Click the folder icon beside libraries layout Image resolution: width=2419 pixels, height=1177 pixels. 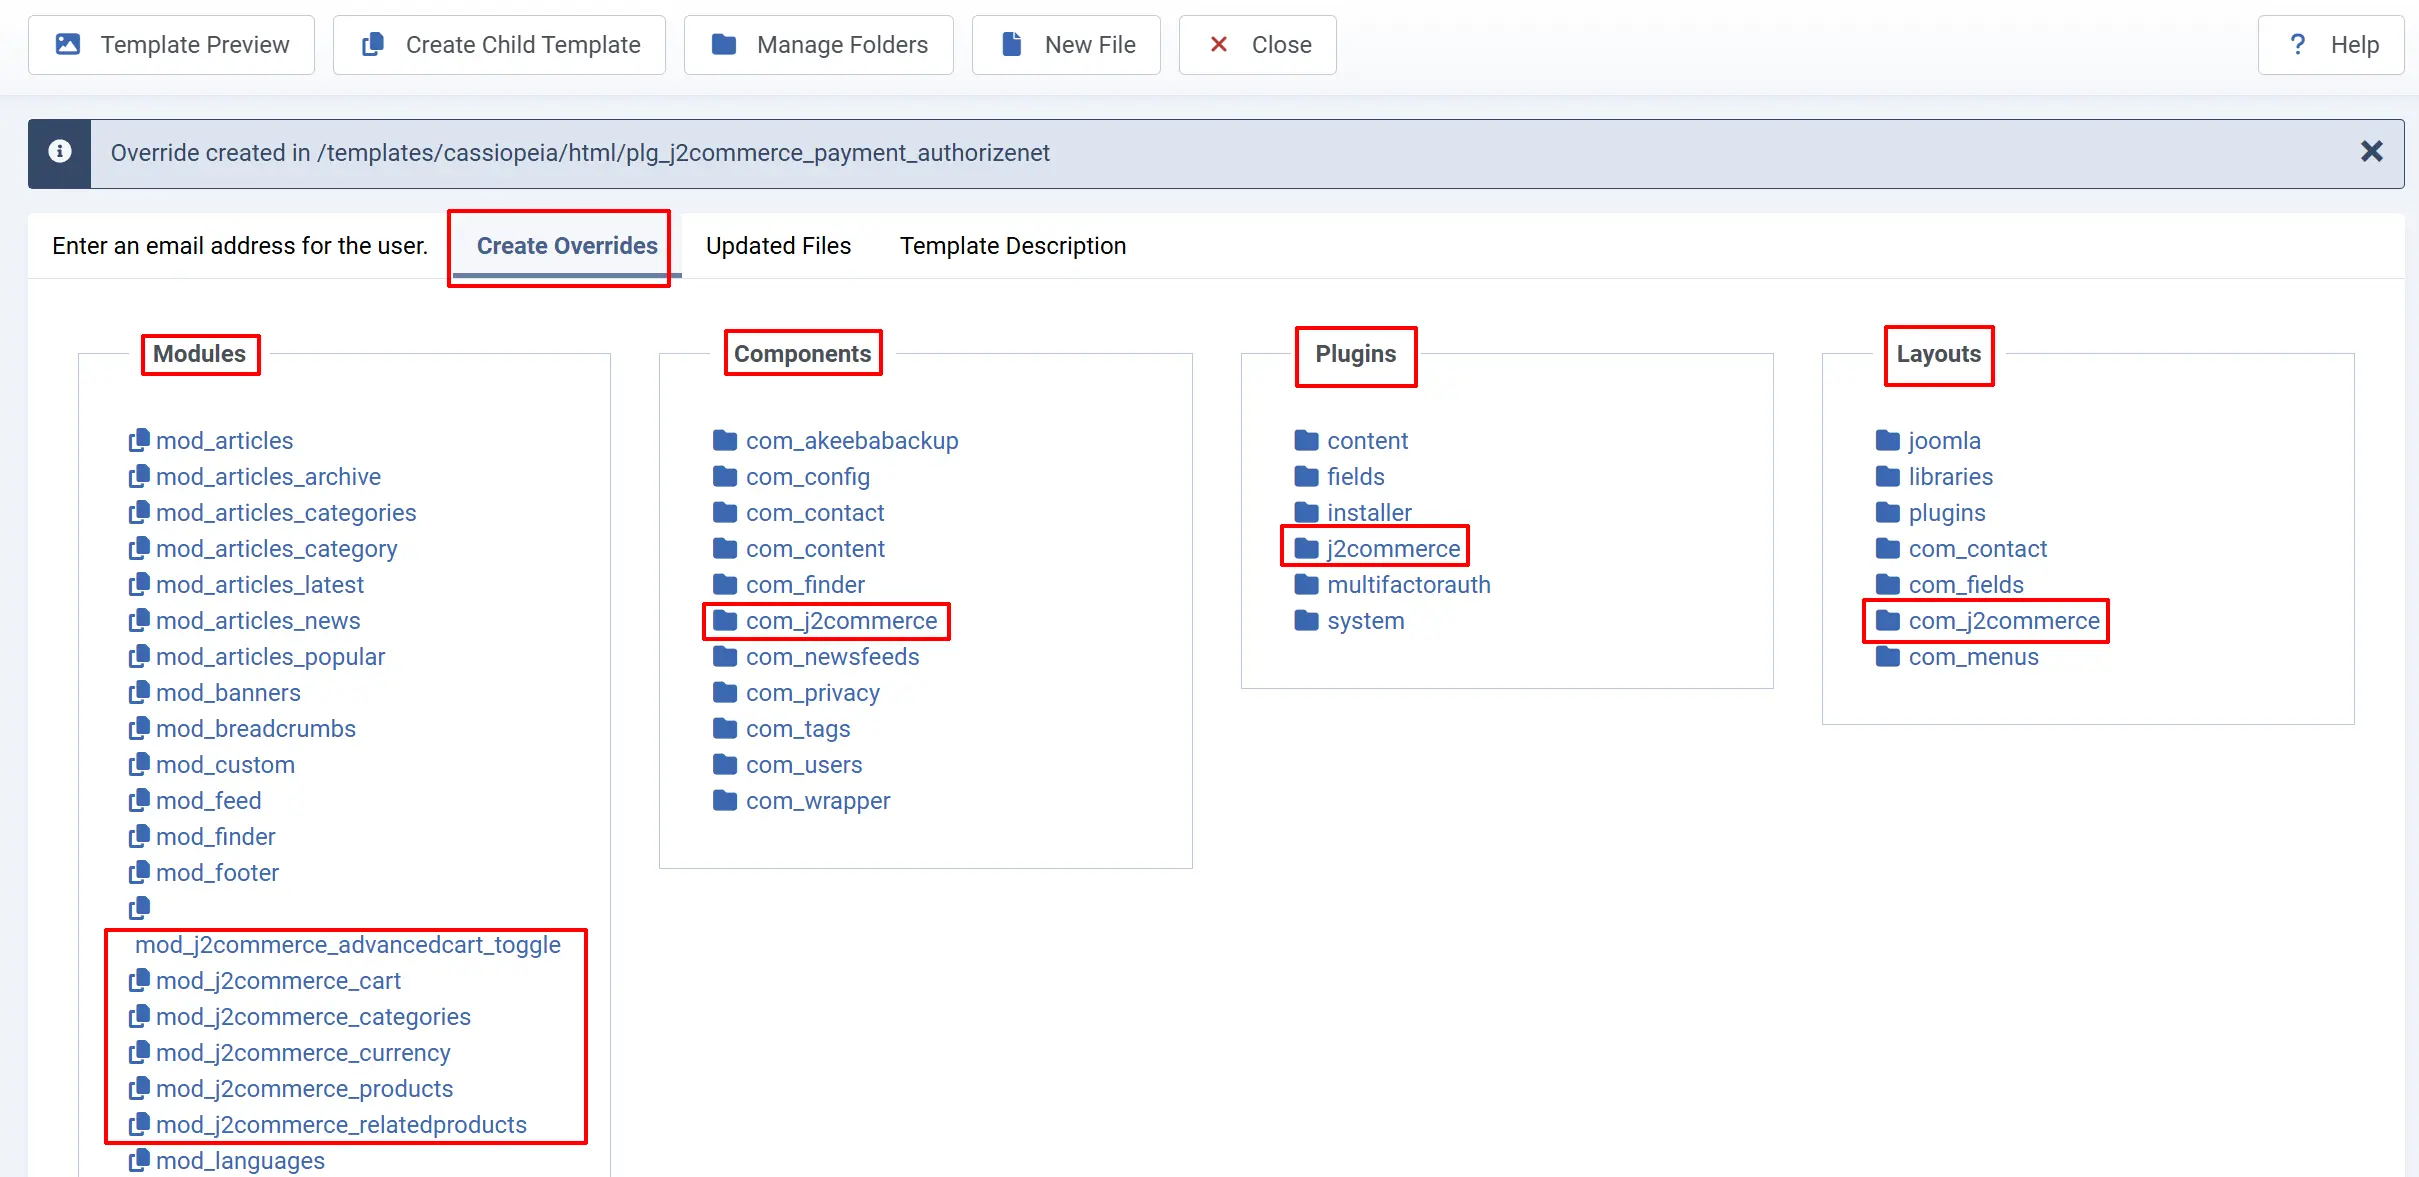[1888, 476]
